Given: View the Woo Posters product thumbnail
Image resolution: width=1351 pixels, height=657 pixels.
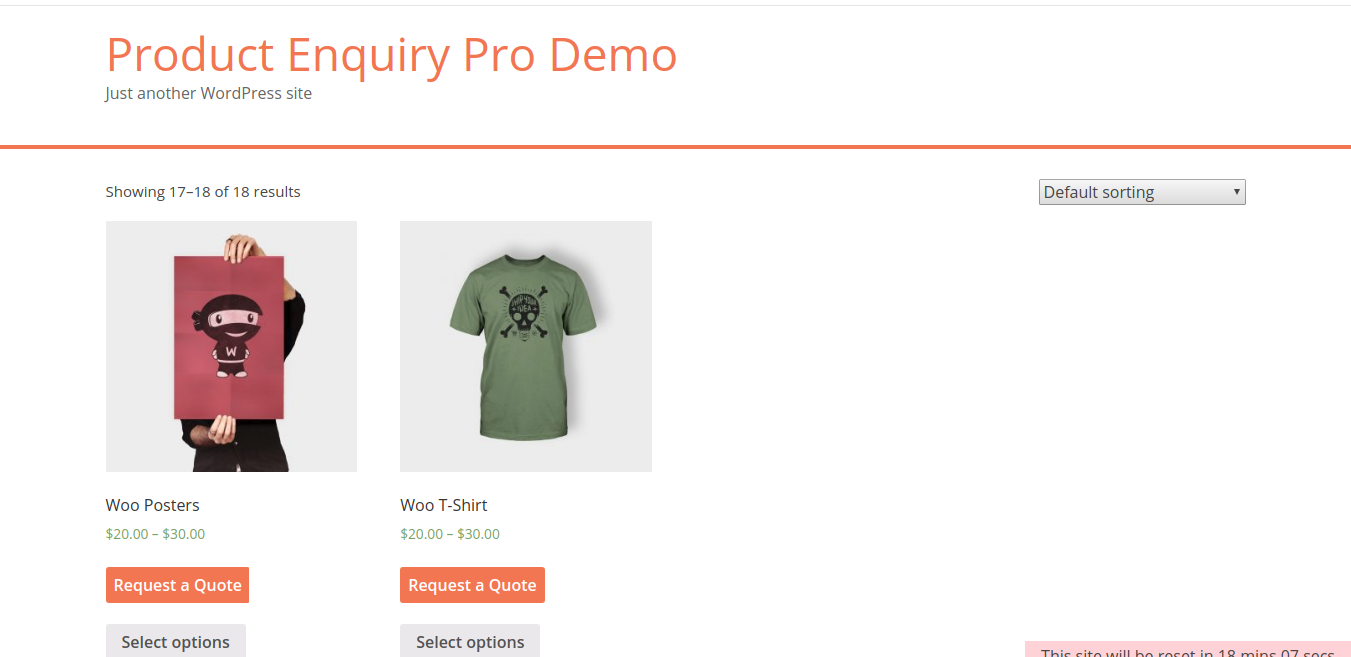Looking at the screenshot, I should [x=231, y=346].
